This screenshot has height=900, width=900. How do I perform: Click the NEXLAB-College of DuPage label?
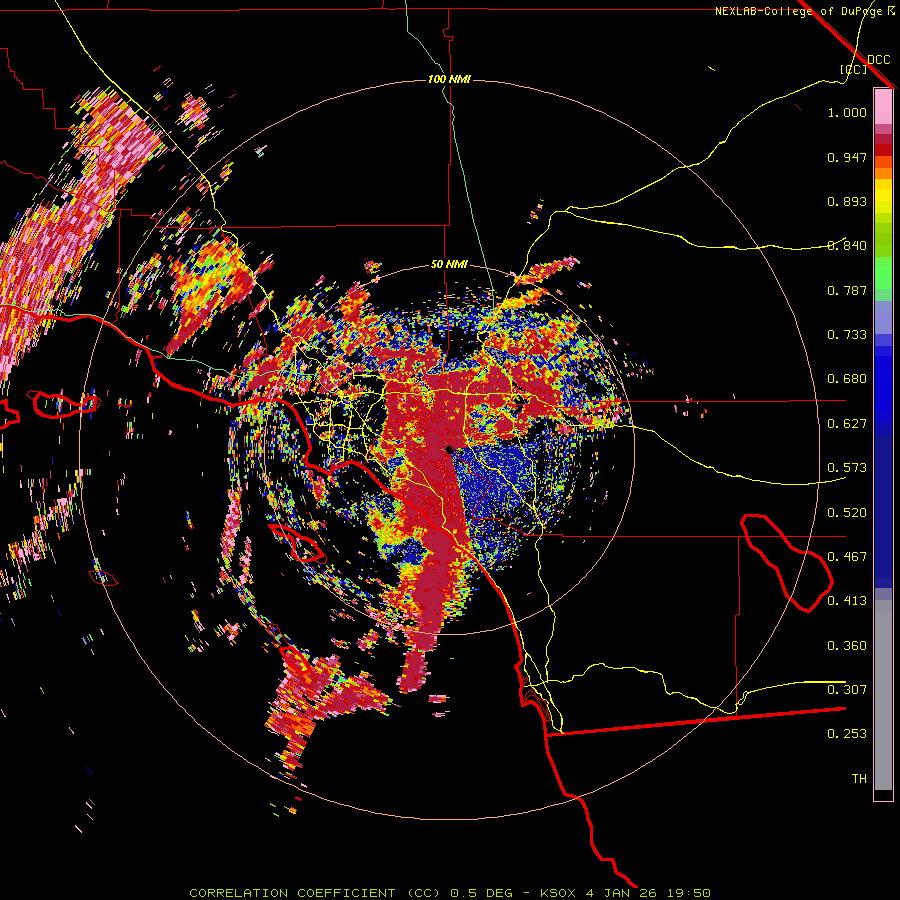click(x=801, y=11)
